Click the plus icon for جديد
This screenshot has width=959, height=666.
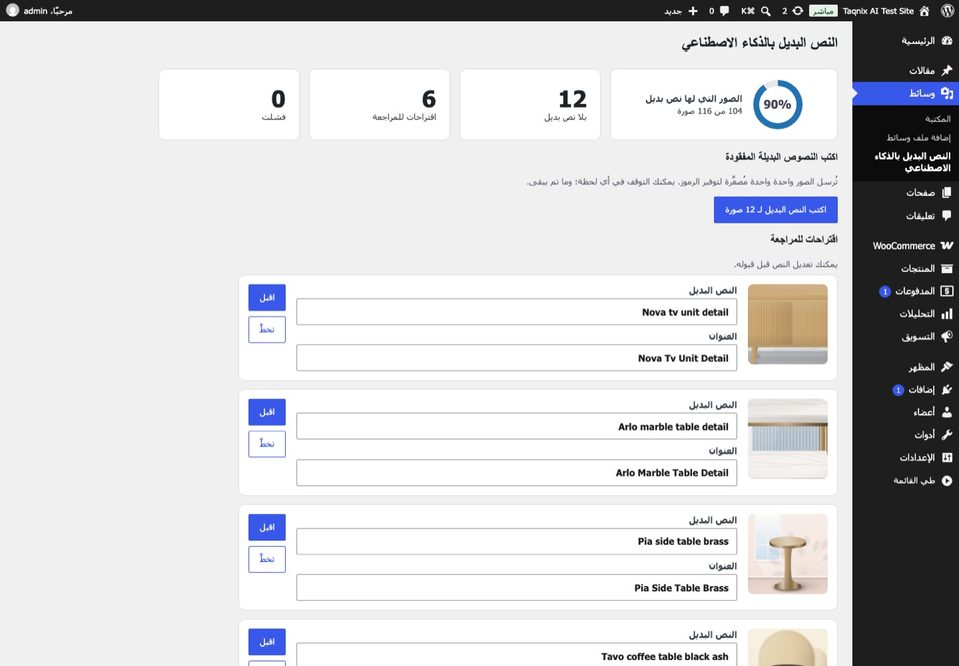tap(692, 10)
